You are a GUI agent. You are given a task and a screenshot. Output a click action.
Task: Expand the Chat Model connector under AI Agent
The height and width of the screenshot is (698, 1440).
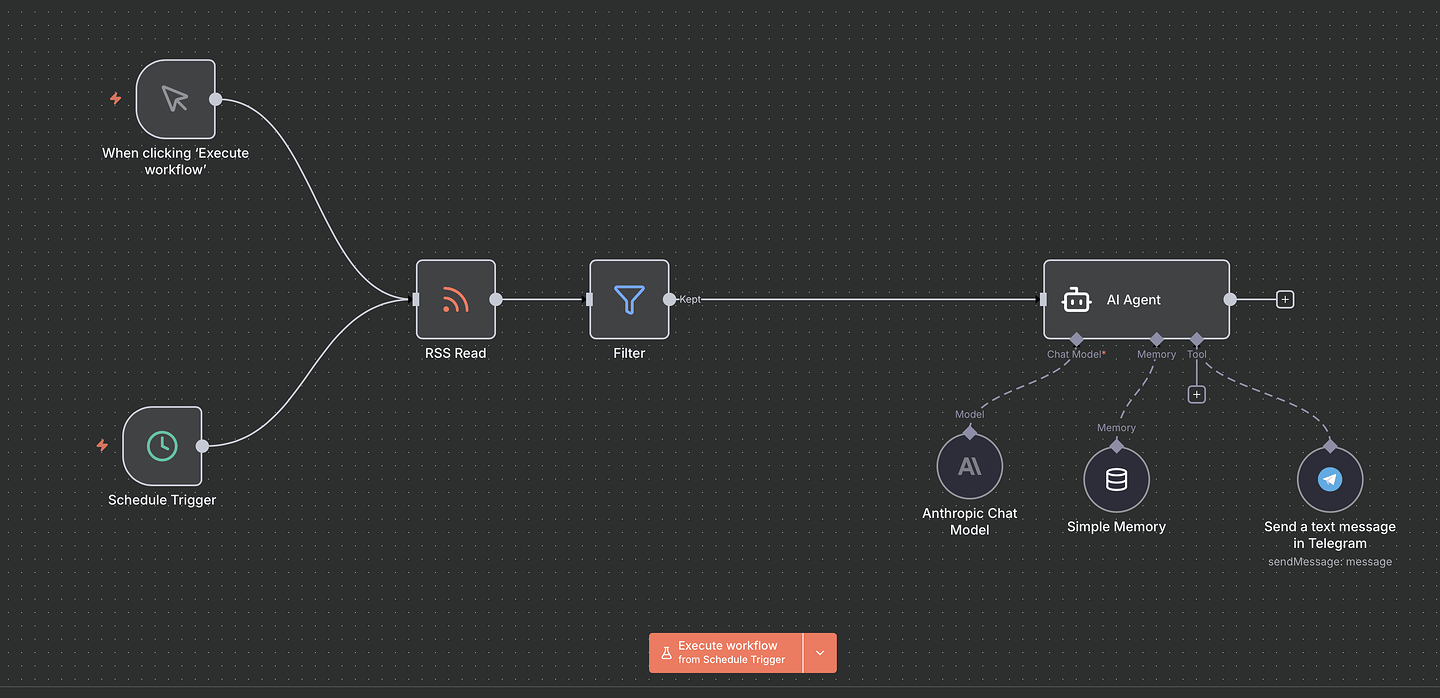pos(1076,339)
